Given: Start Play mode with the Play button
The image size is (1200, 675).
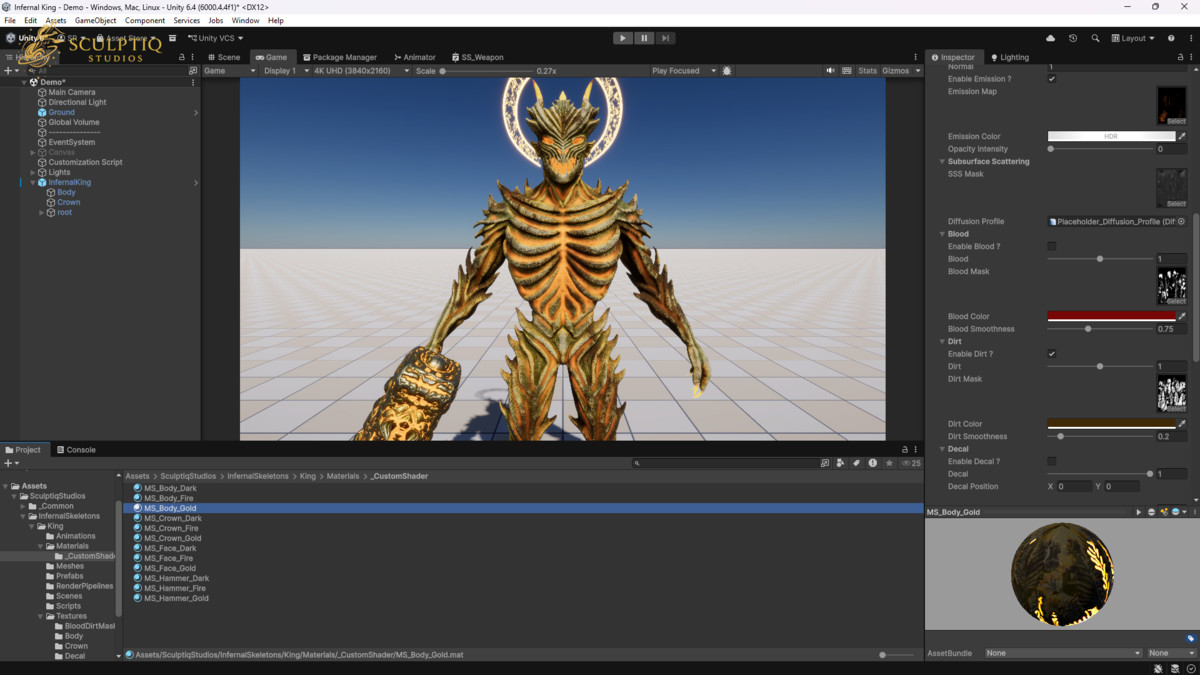Looking at the screenshot, I should coord(622,38).
